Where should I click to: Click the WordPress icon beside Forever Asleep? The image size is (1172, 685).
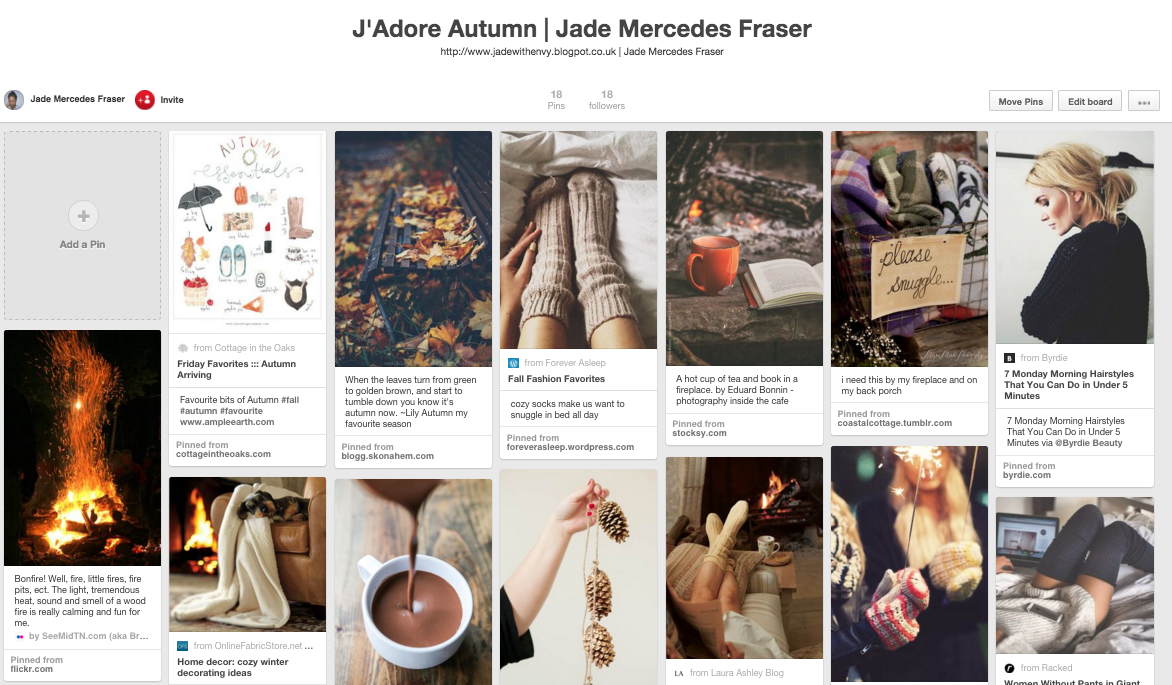(x=513, y=363)
